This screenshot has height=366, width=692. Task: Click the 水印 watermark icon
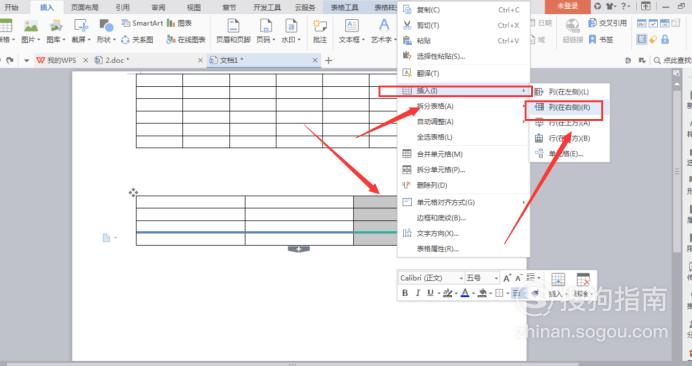tap(291, 26)
